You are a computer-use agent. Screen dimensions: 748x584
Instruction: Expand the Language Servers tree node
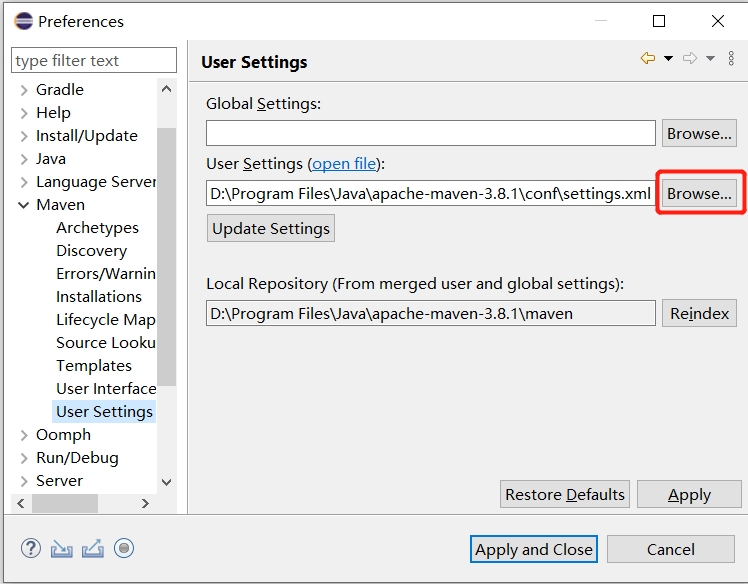coord(24,182)
